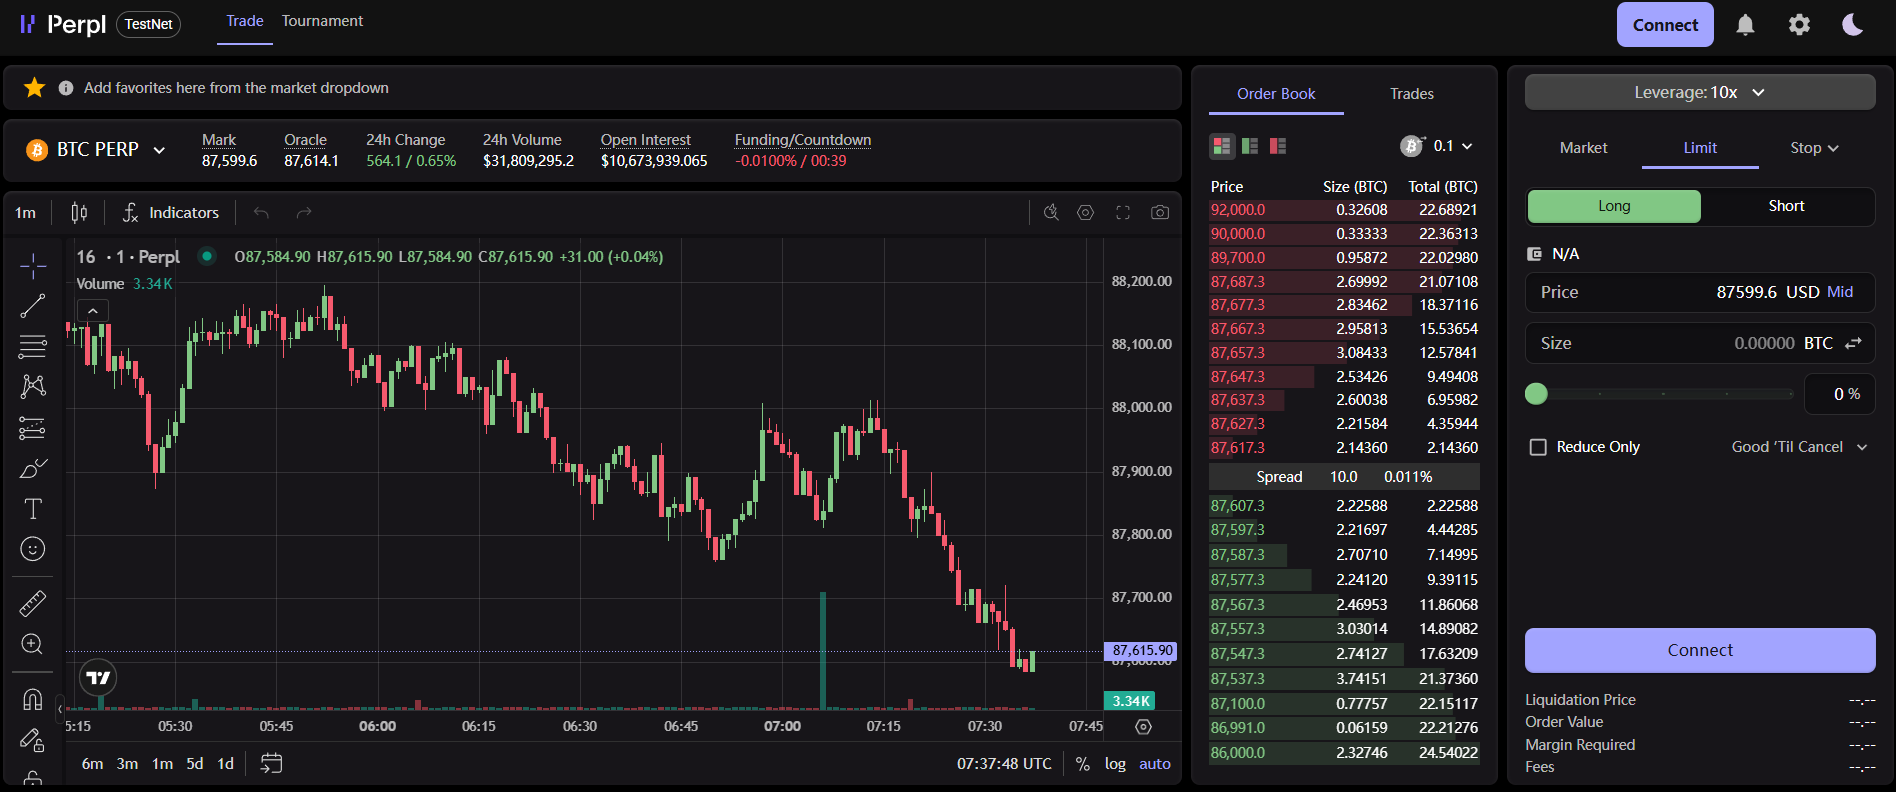Image resolution: width=1896 pixels, height=792 pixels.
Task: Switch to the Trades tab
Action: tap(1411, 94)
